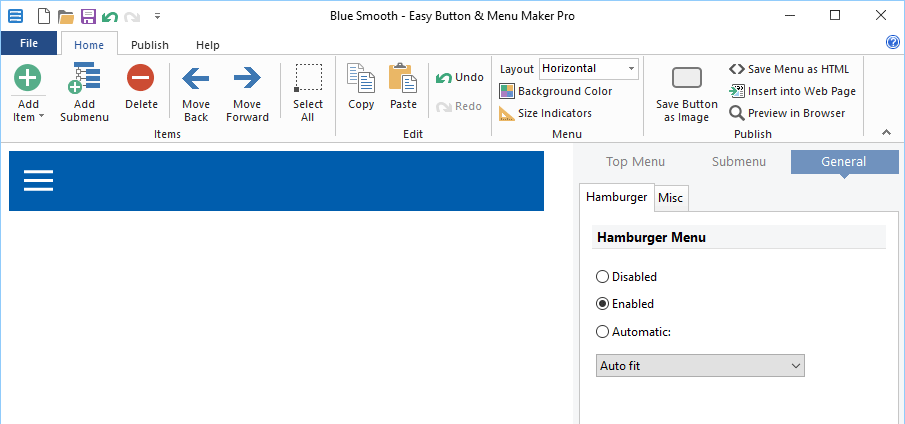This screenshot has width=905, height=424.
Task: Click the hamburger icon in menu preview
Action: tap(38, 180)
